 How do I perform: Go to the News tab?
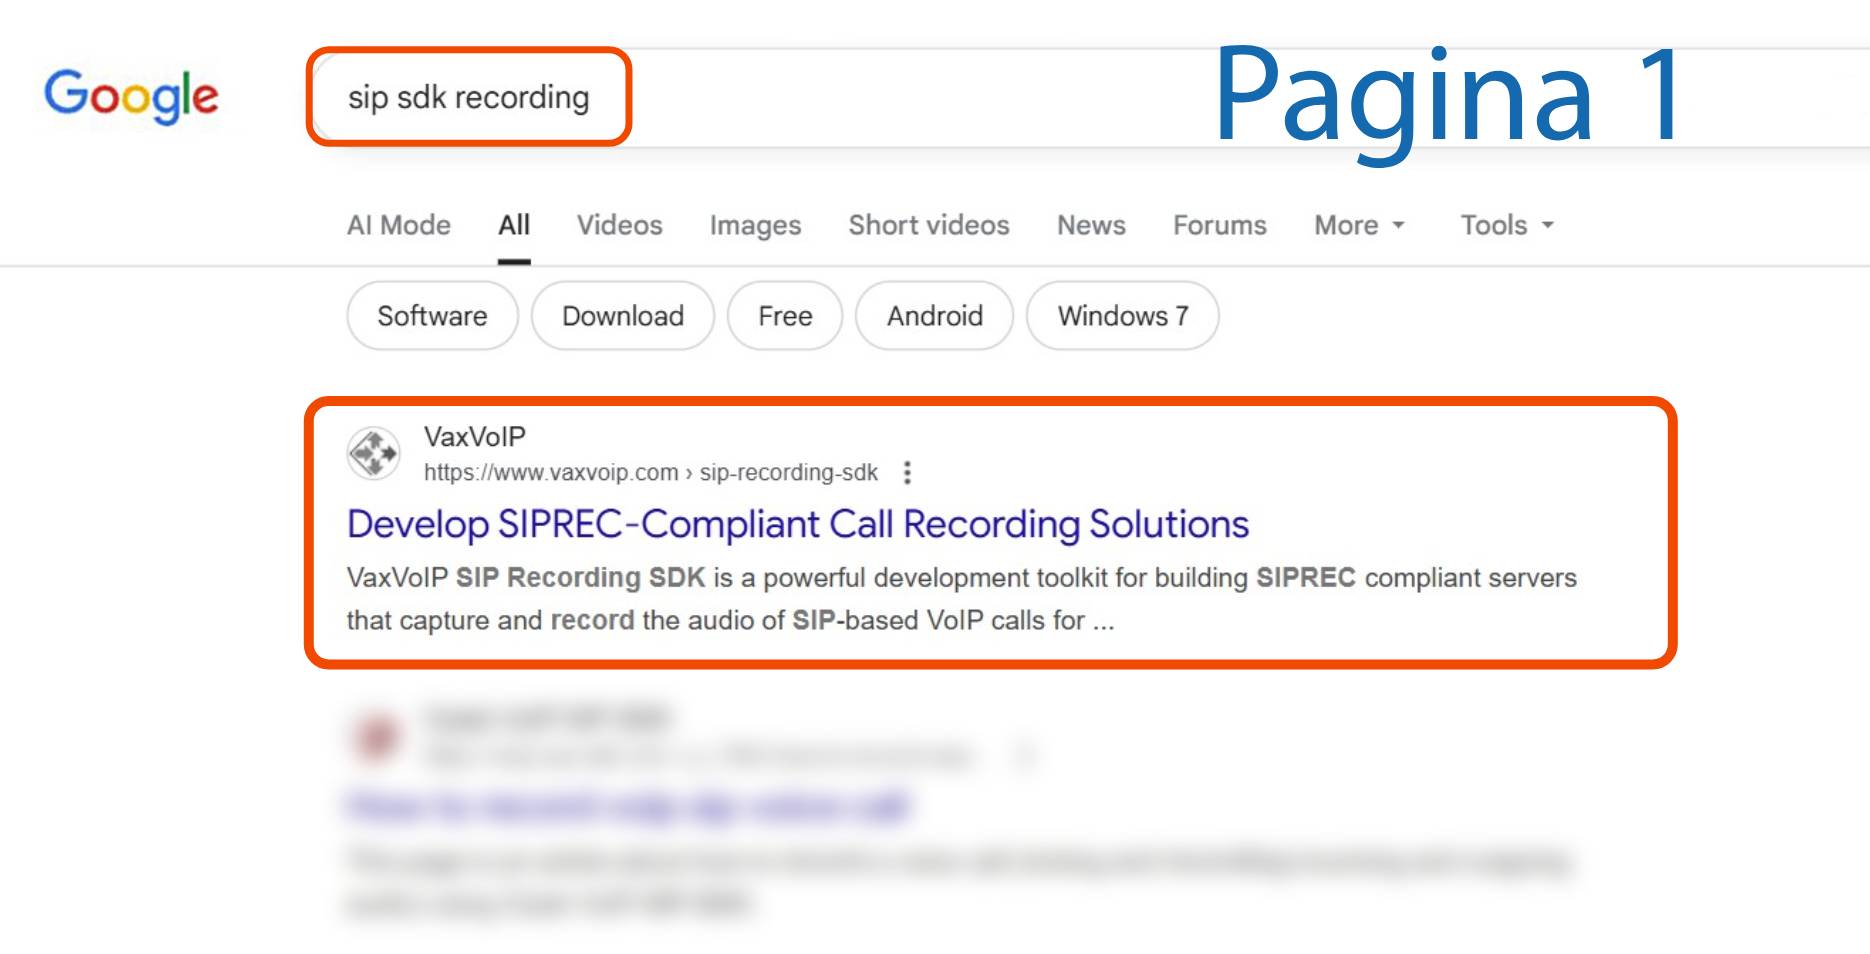click(x=1091, y=226)
